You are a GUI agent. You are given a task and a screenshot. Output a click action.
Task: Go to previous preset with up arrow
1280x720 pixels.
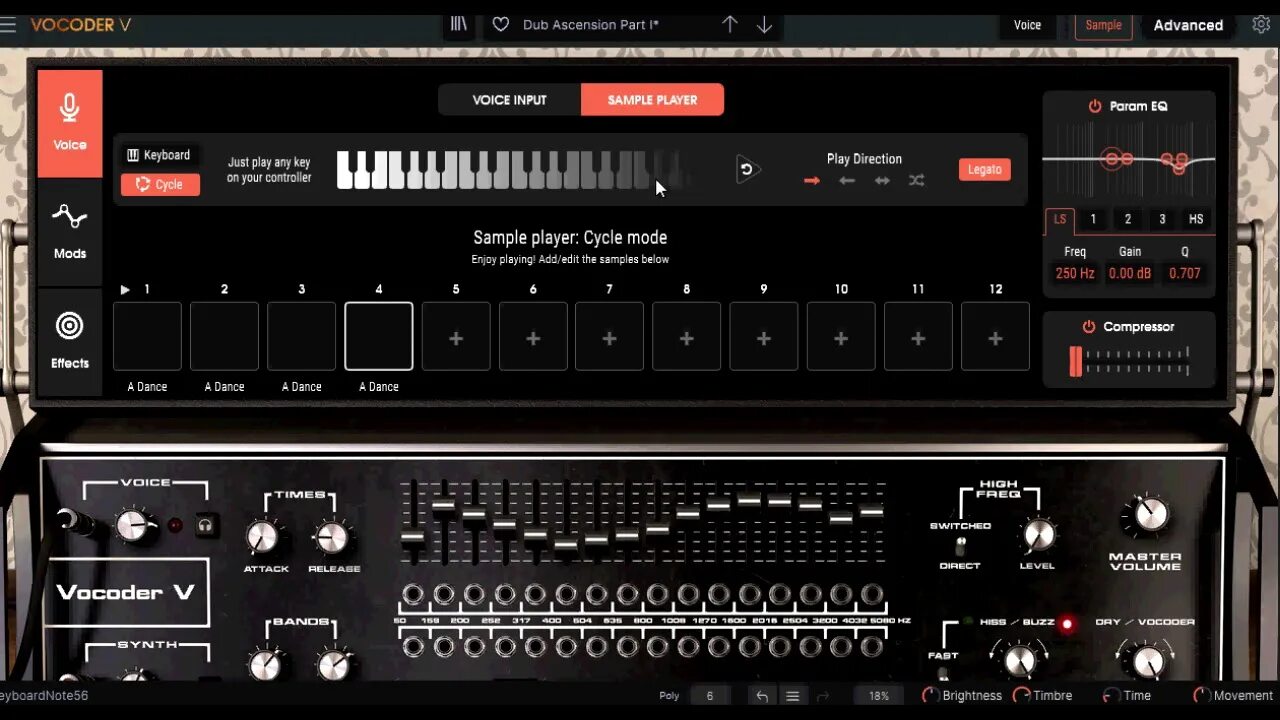pos(730,24)
